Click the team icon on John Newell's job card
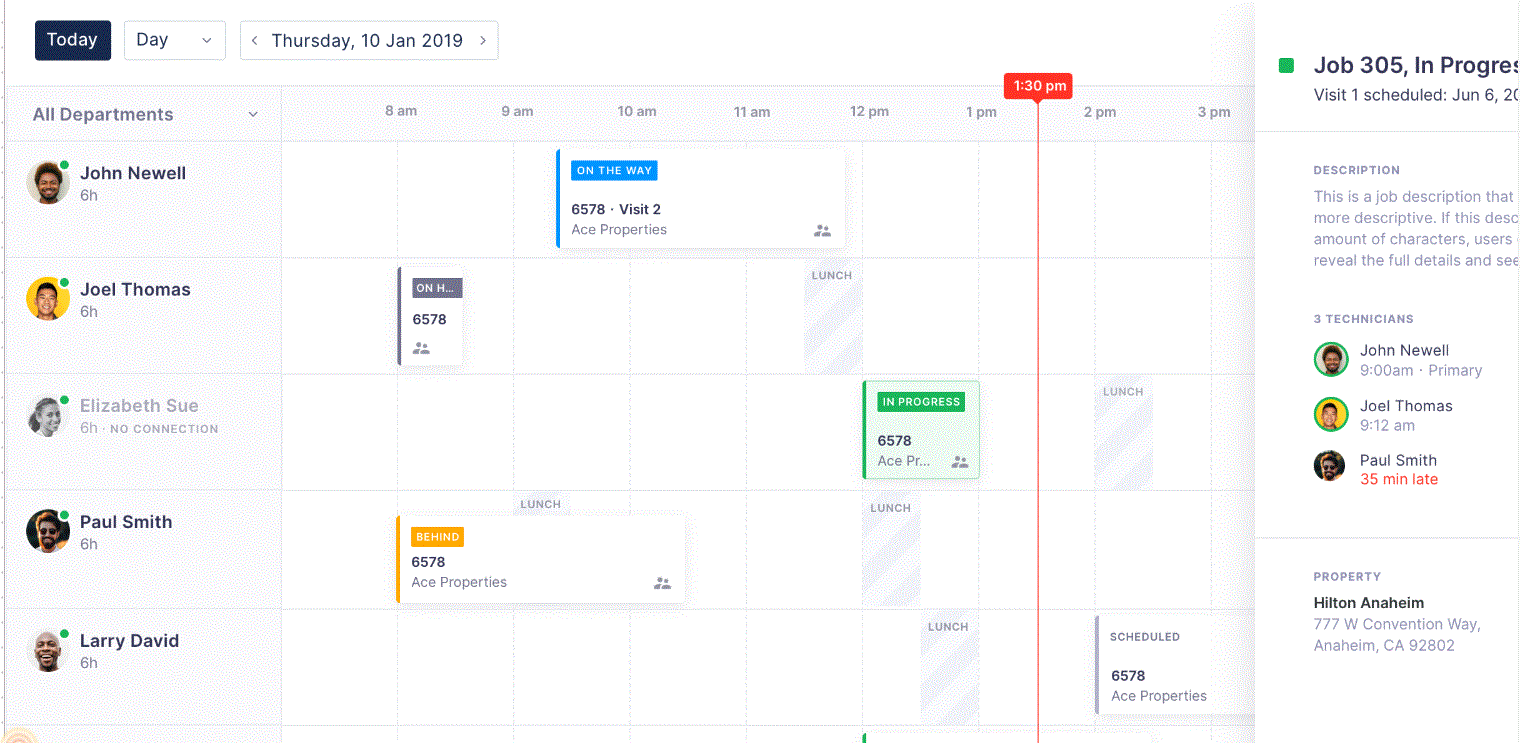The height and width of the screenshot is (743, 1520). [822, 230]
